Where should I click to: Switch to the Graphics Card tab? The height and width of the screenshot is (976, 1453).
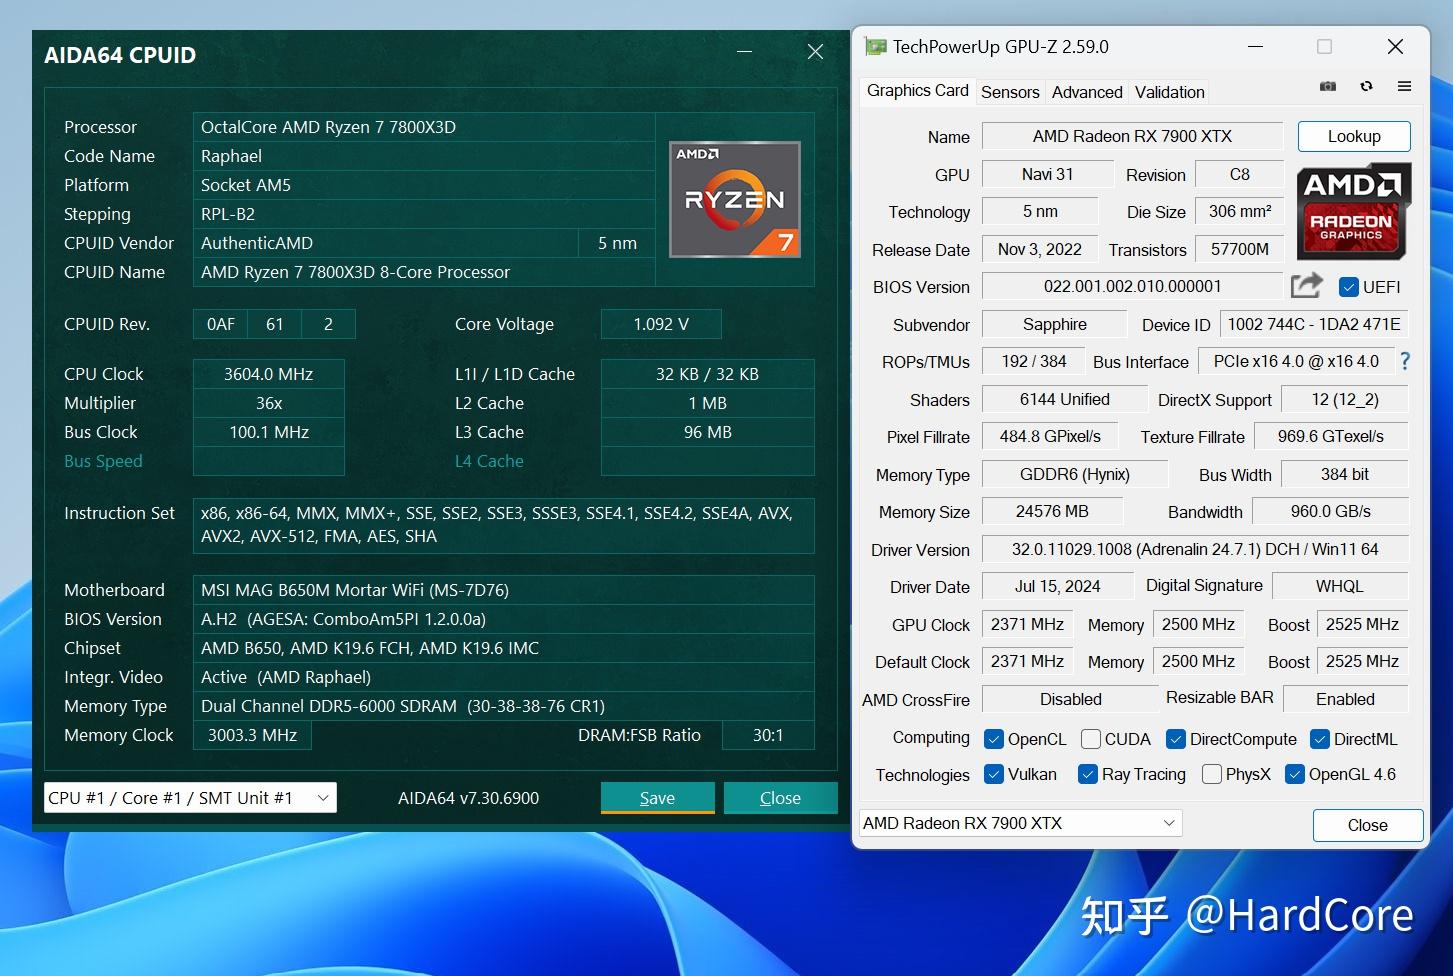(x=918, y=90)
